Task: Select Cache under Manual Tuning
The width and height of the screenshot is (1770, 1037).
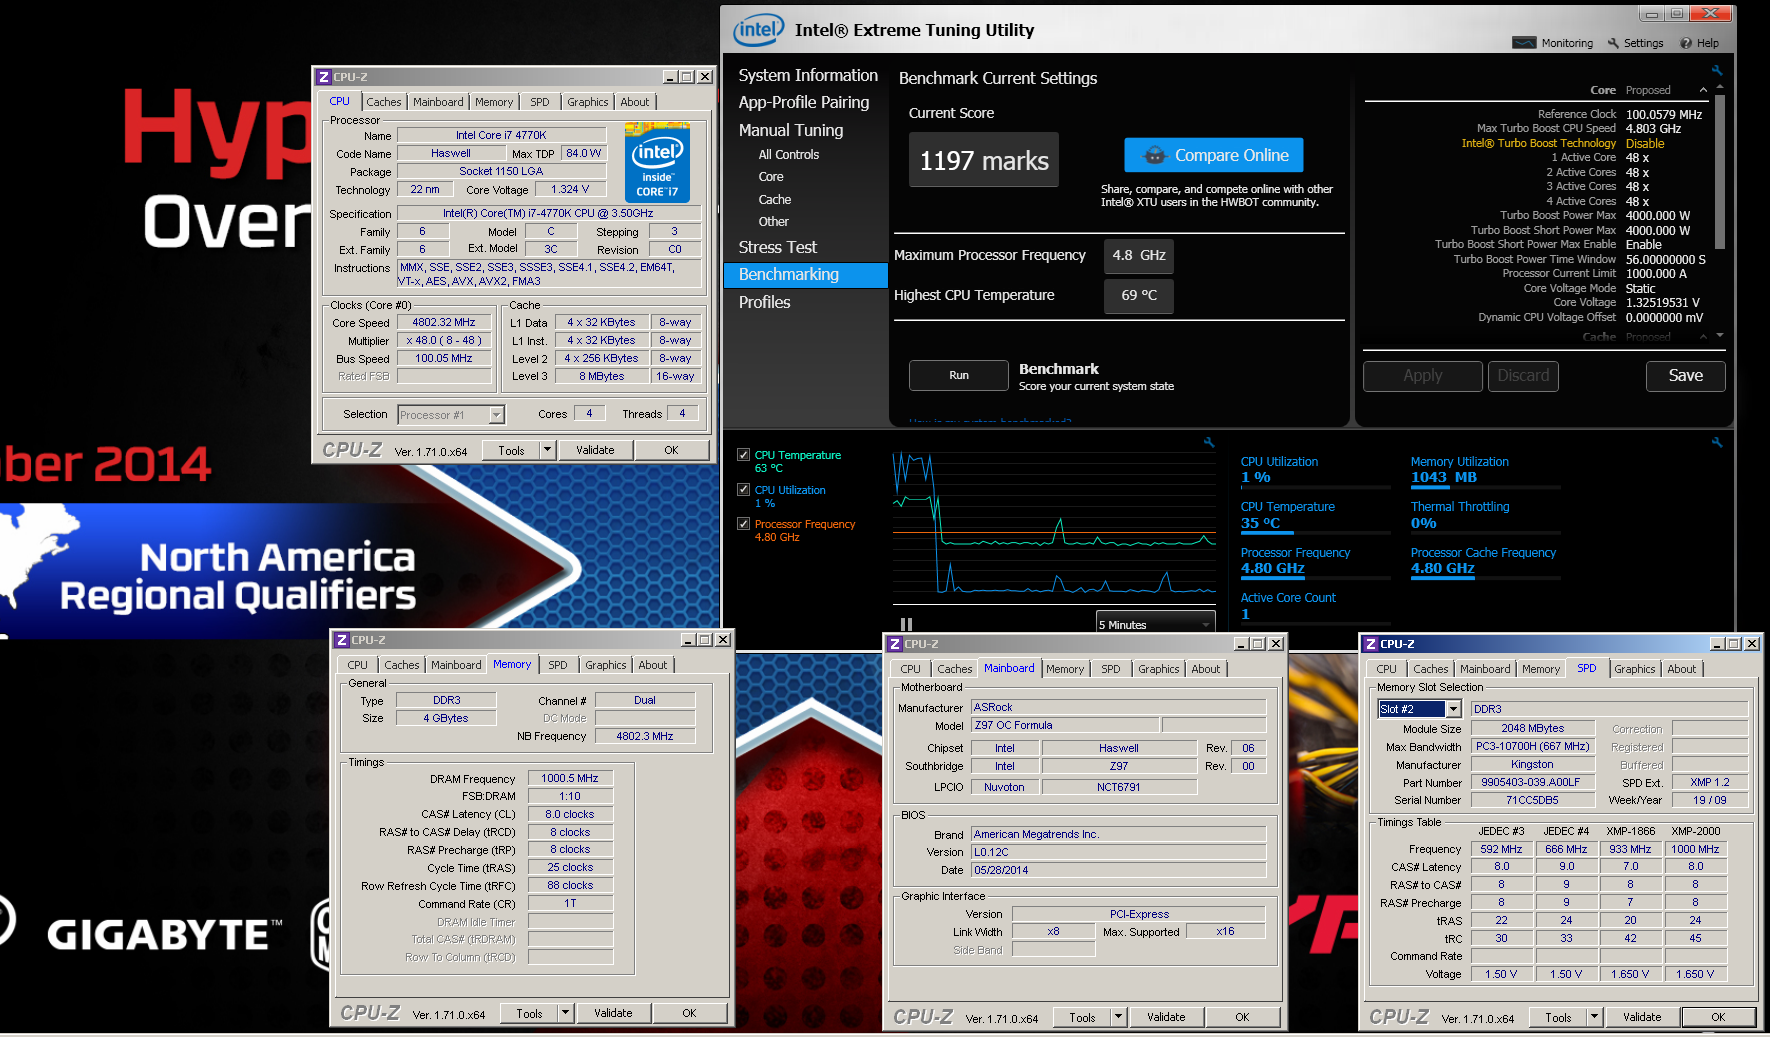Action: point(775,199)
